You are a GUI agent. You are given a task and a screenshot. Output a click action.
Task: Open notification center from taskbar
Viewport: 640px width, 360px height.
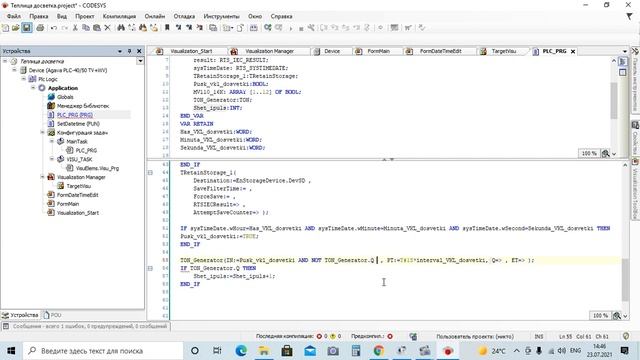[x=624, y=351]
